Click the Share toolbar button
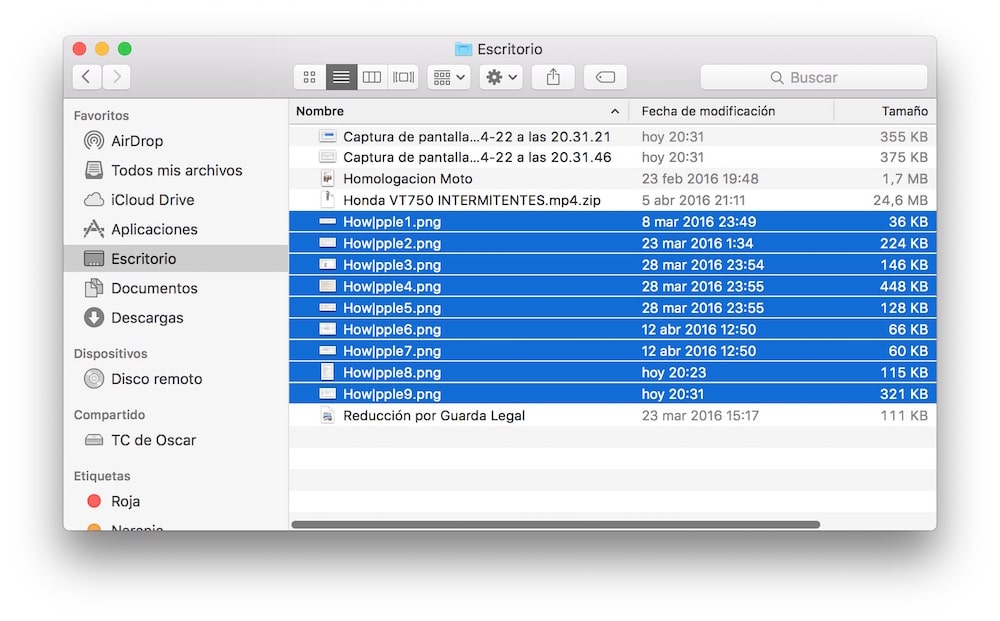This screenshot has width=1000, height=621. point(553,77)
